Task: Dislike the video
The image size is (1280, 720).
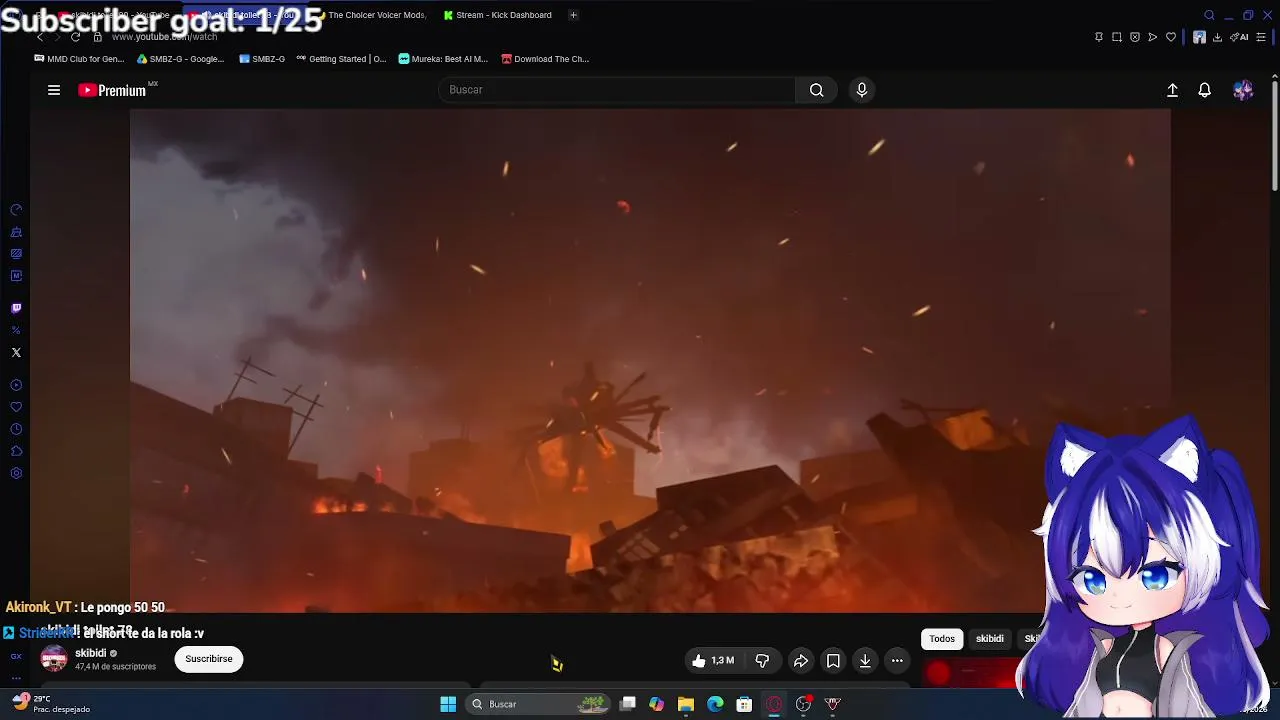Action: coord(762,660)
